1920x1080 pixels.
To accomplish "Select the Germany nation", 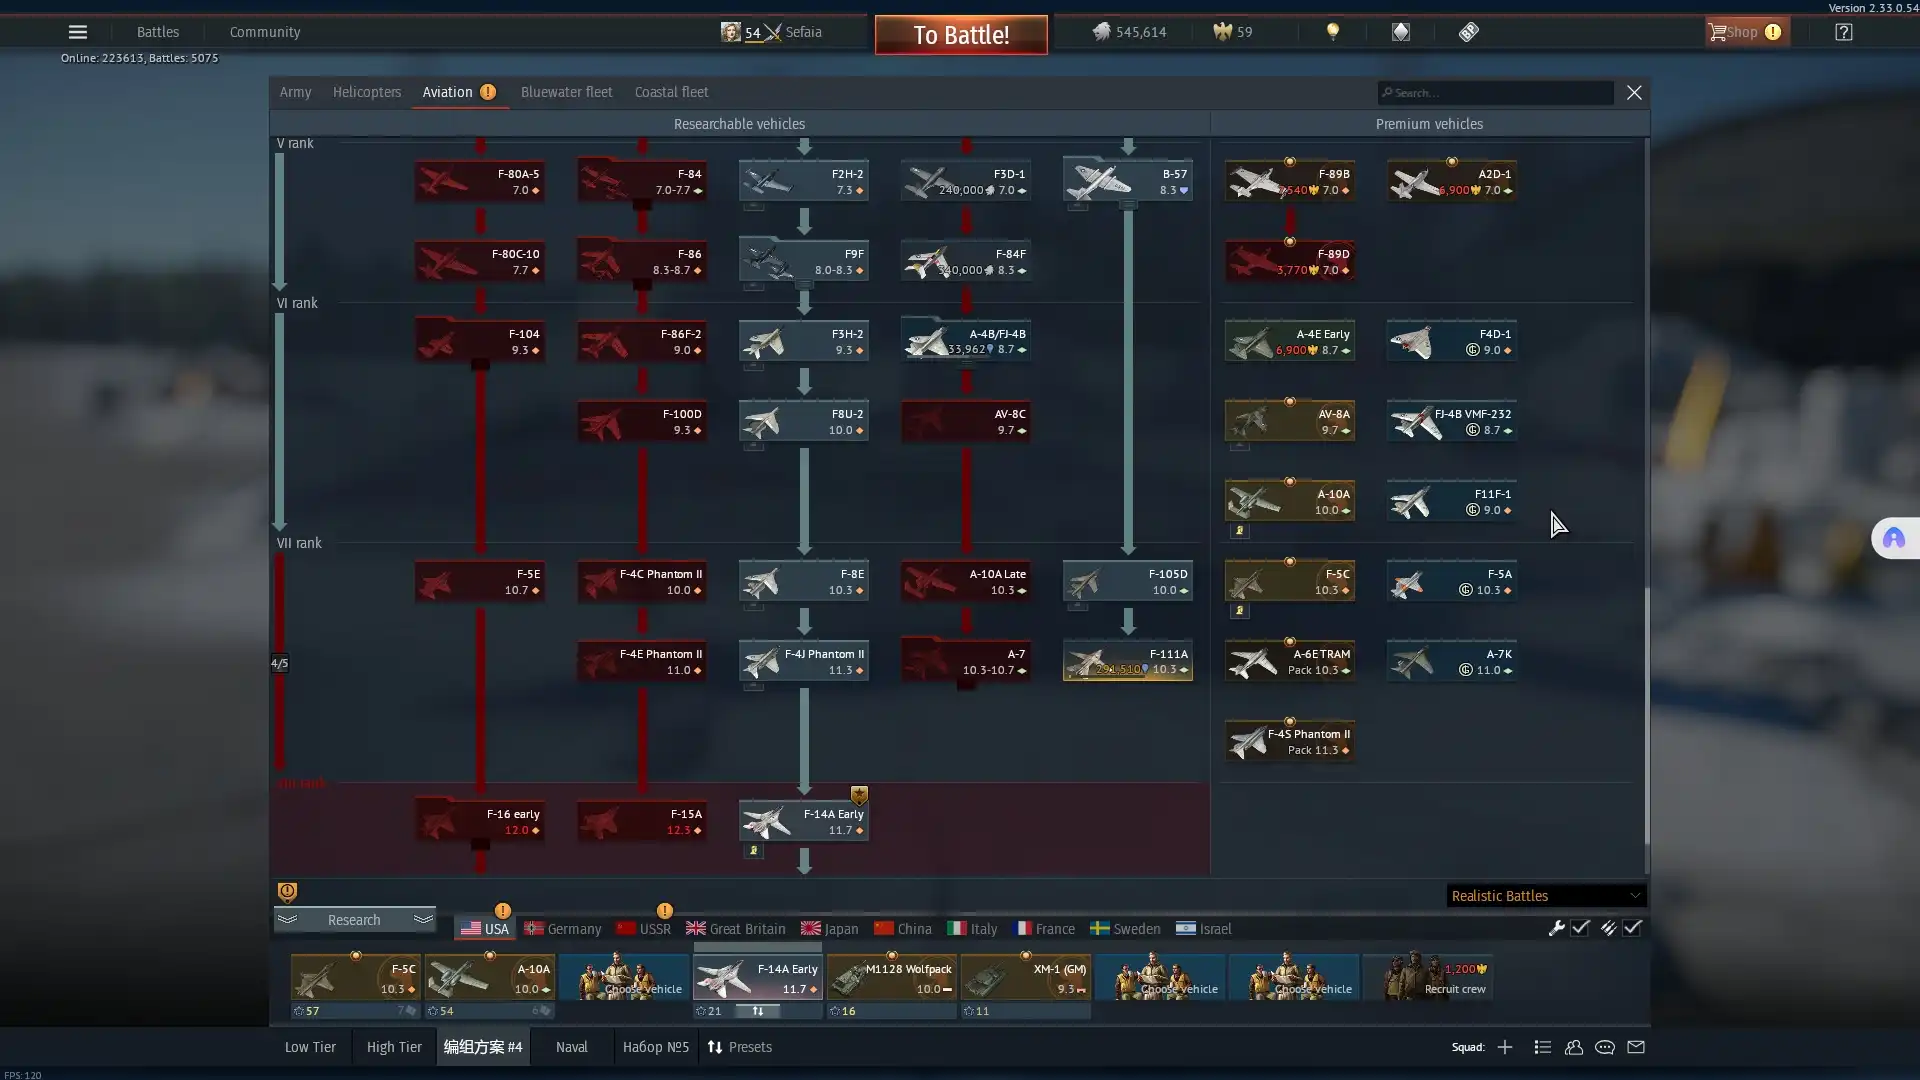I will point(563,929).
